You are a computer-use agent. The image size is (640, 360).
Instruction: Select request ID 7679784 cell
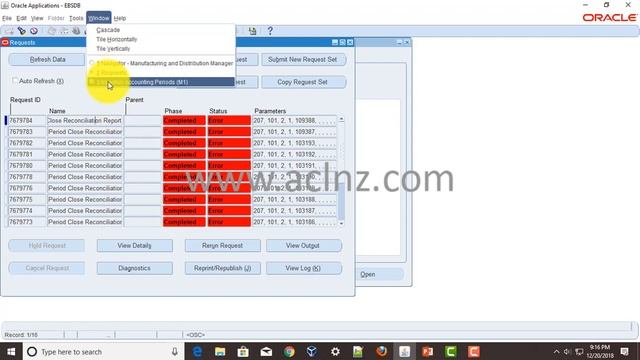[27, 120]
